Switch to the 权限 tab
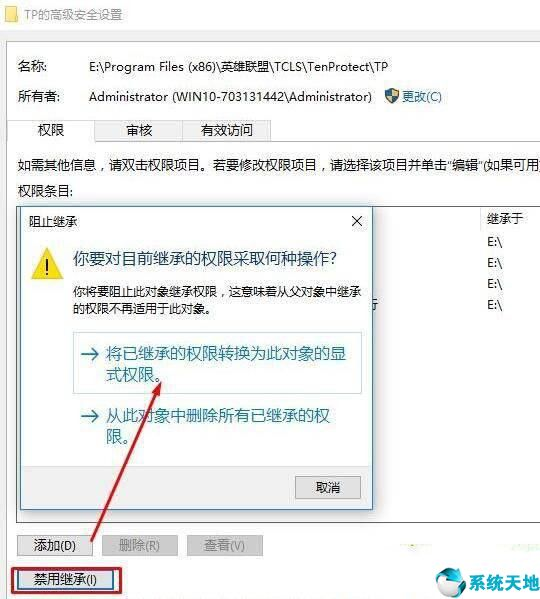The height and width of the screenshot is (599, 540). pos(50,131)
